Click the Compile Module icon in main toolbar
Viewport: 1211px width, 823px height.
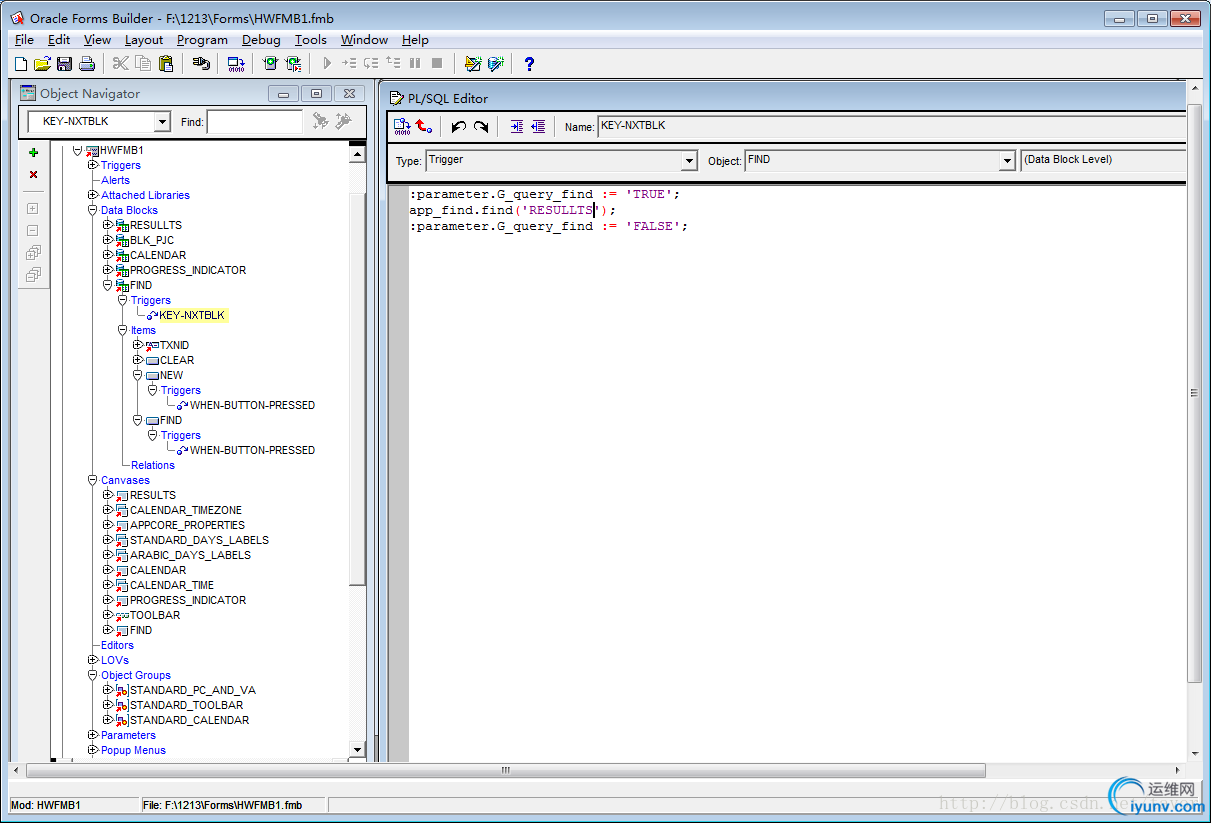click(236, 64)
